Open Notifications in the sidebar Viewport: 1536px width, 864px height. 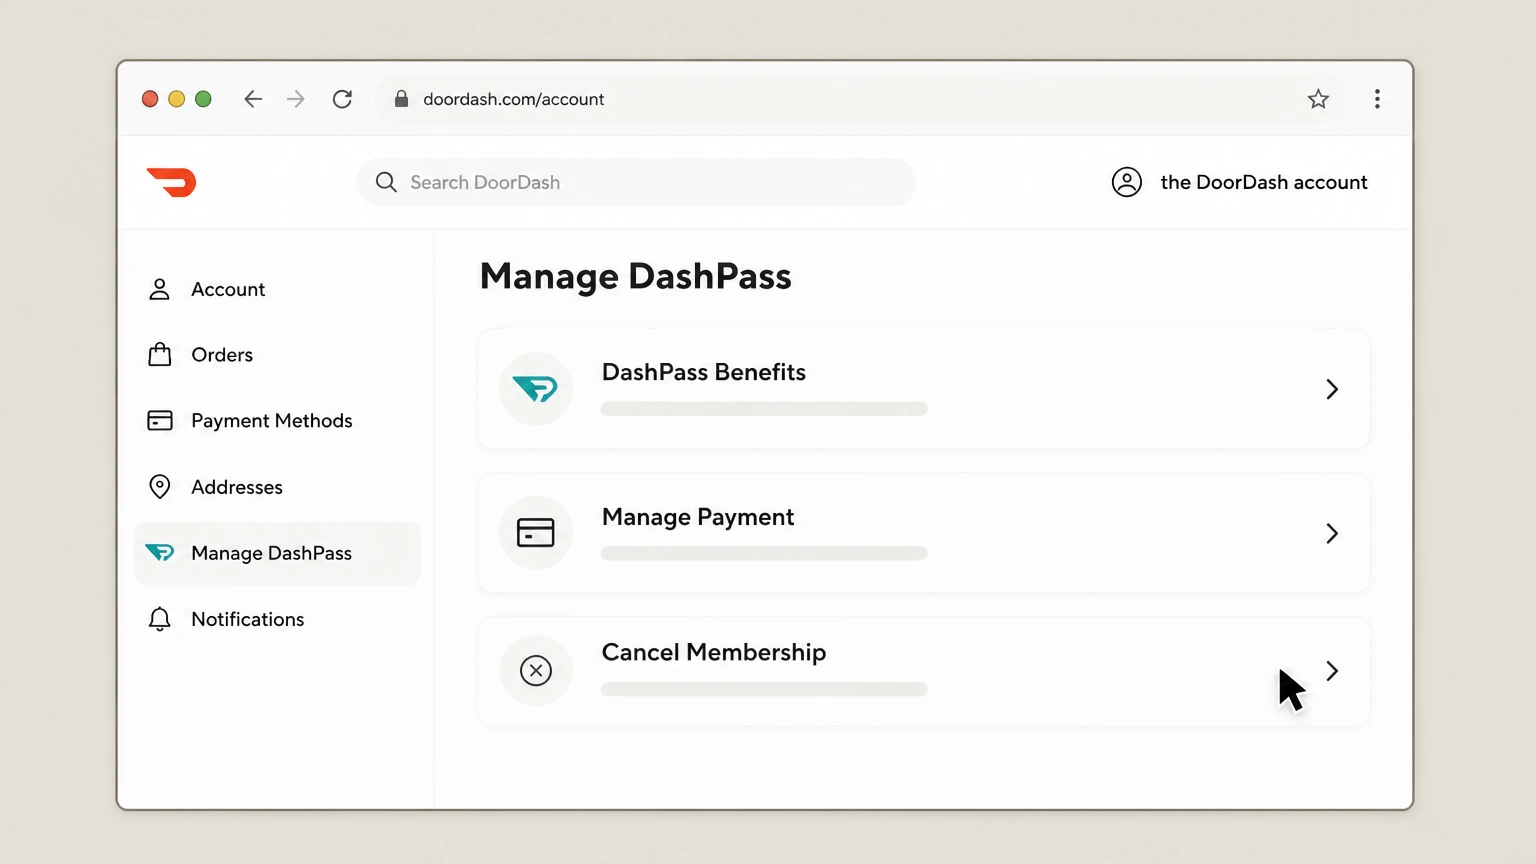(x=277, y=619)
